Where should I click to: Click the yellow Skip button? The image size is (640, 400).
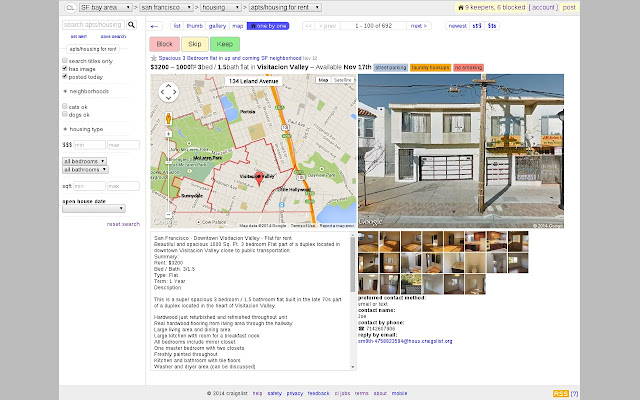[195, 44]
